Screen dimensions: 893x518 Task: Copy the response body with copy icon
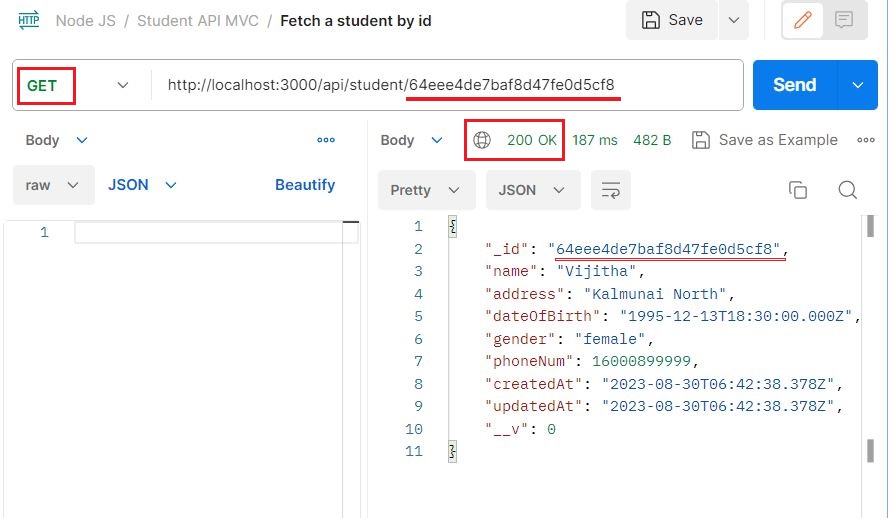[798, 190]
